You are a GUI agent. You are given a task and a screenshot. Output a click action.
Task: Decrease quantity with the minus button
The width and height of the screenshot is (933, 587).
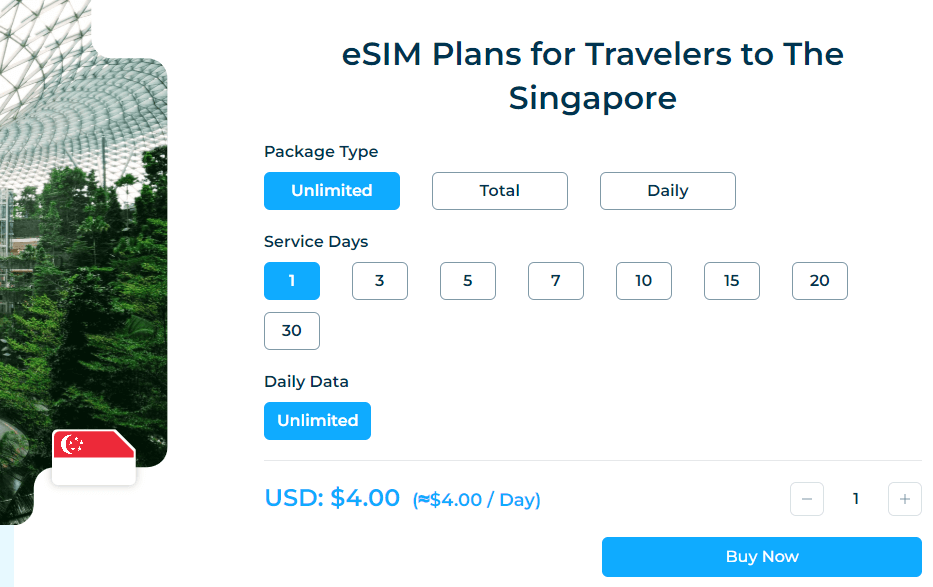pos(806,498)
